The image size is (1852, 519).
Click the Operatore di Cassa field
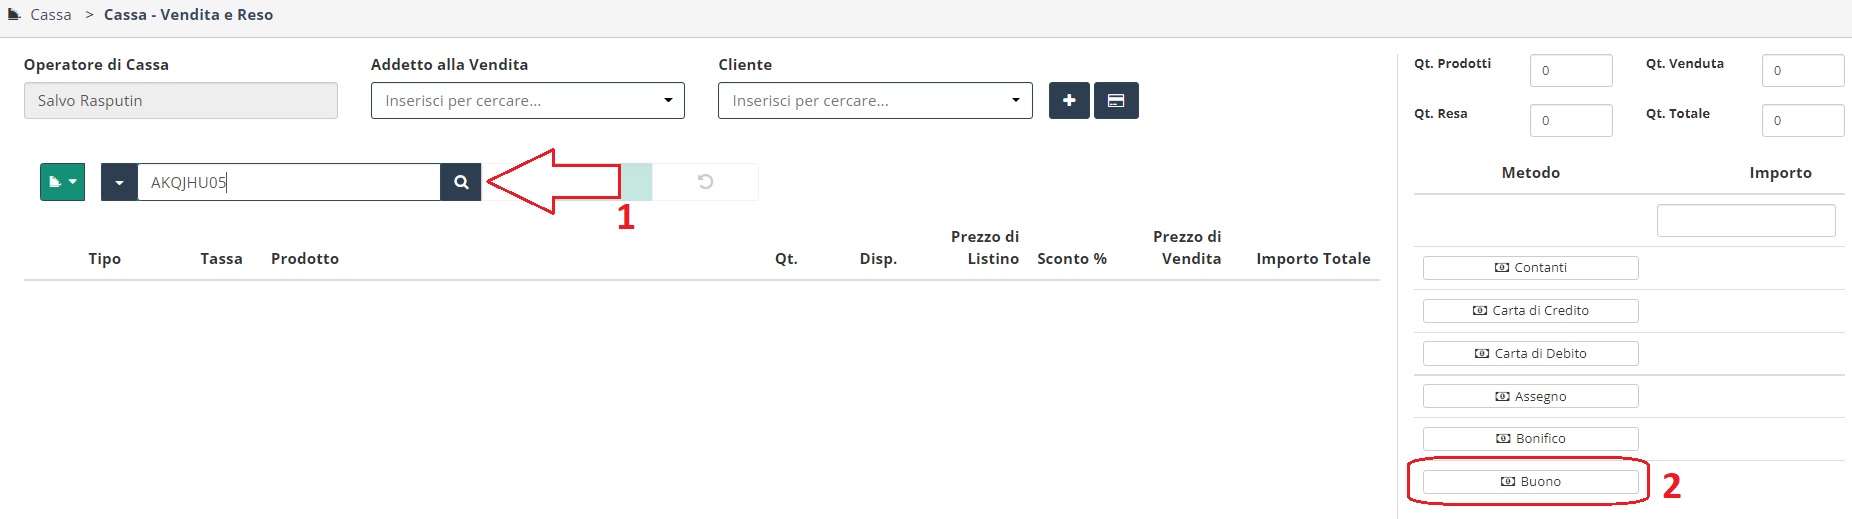(x=181, y=100)
